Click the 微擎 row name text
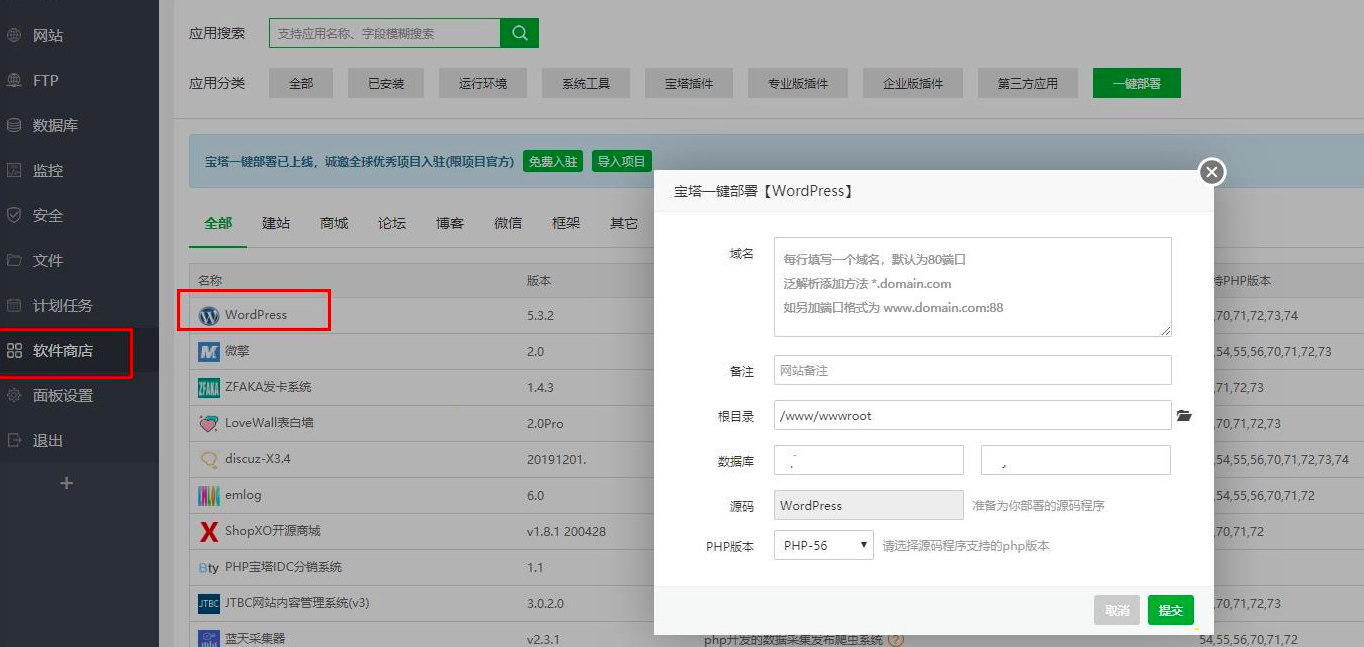This screenshot has width=1364, height=647. click(x=237, y=351)
